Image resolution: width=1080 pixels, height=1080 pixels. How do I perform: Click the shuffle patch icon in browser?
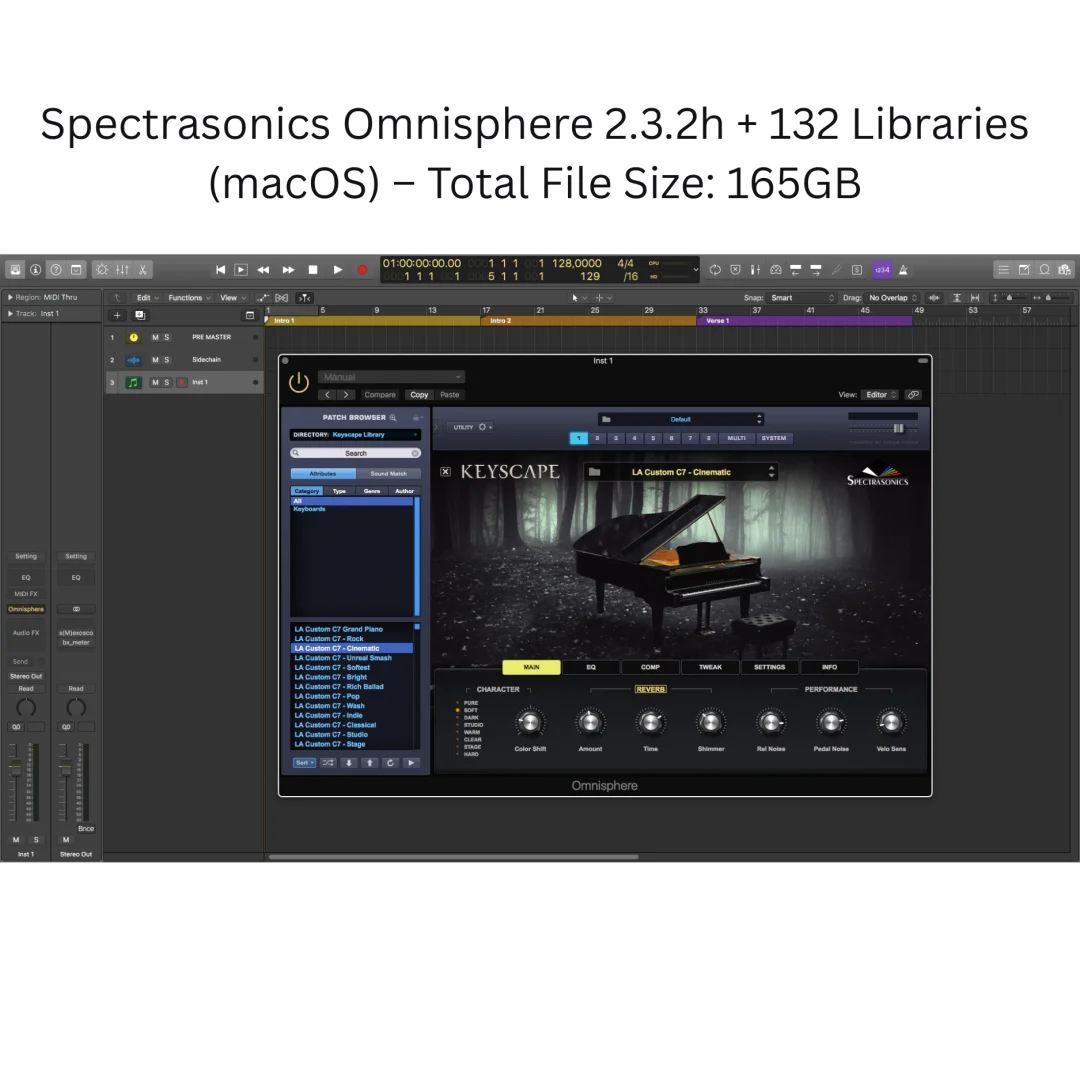click(328, 763)
